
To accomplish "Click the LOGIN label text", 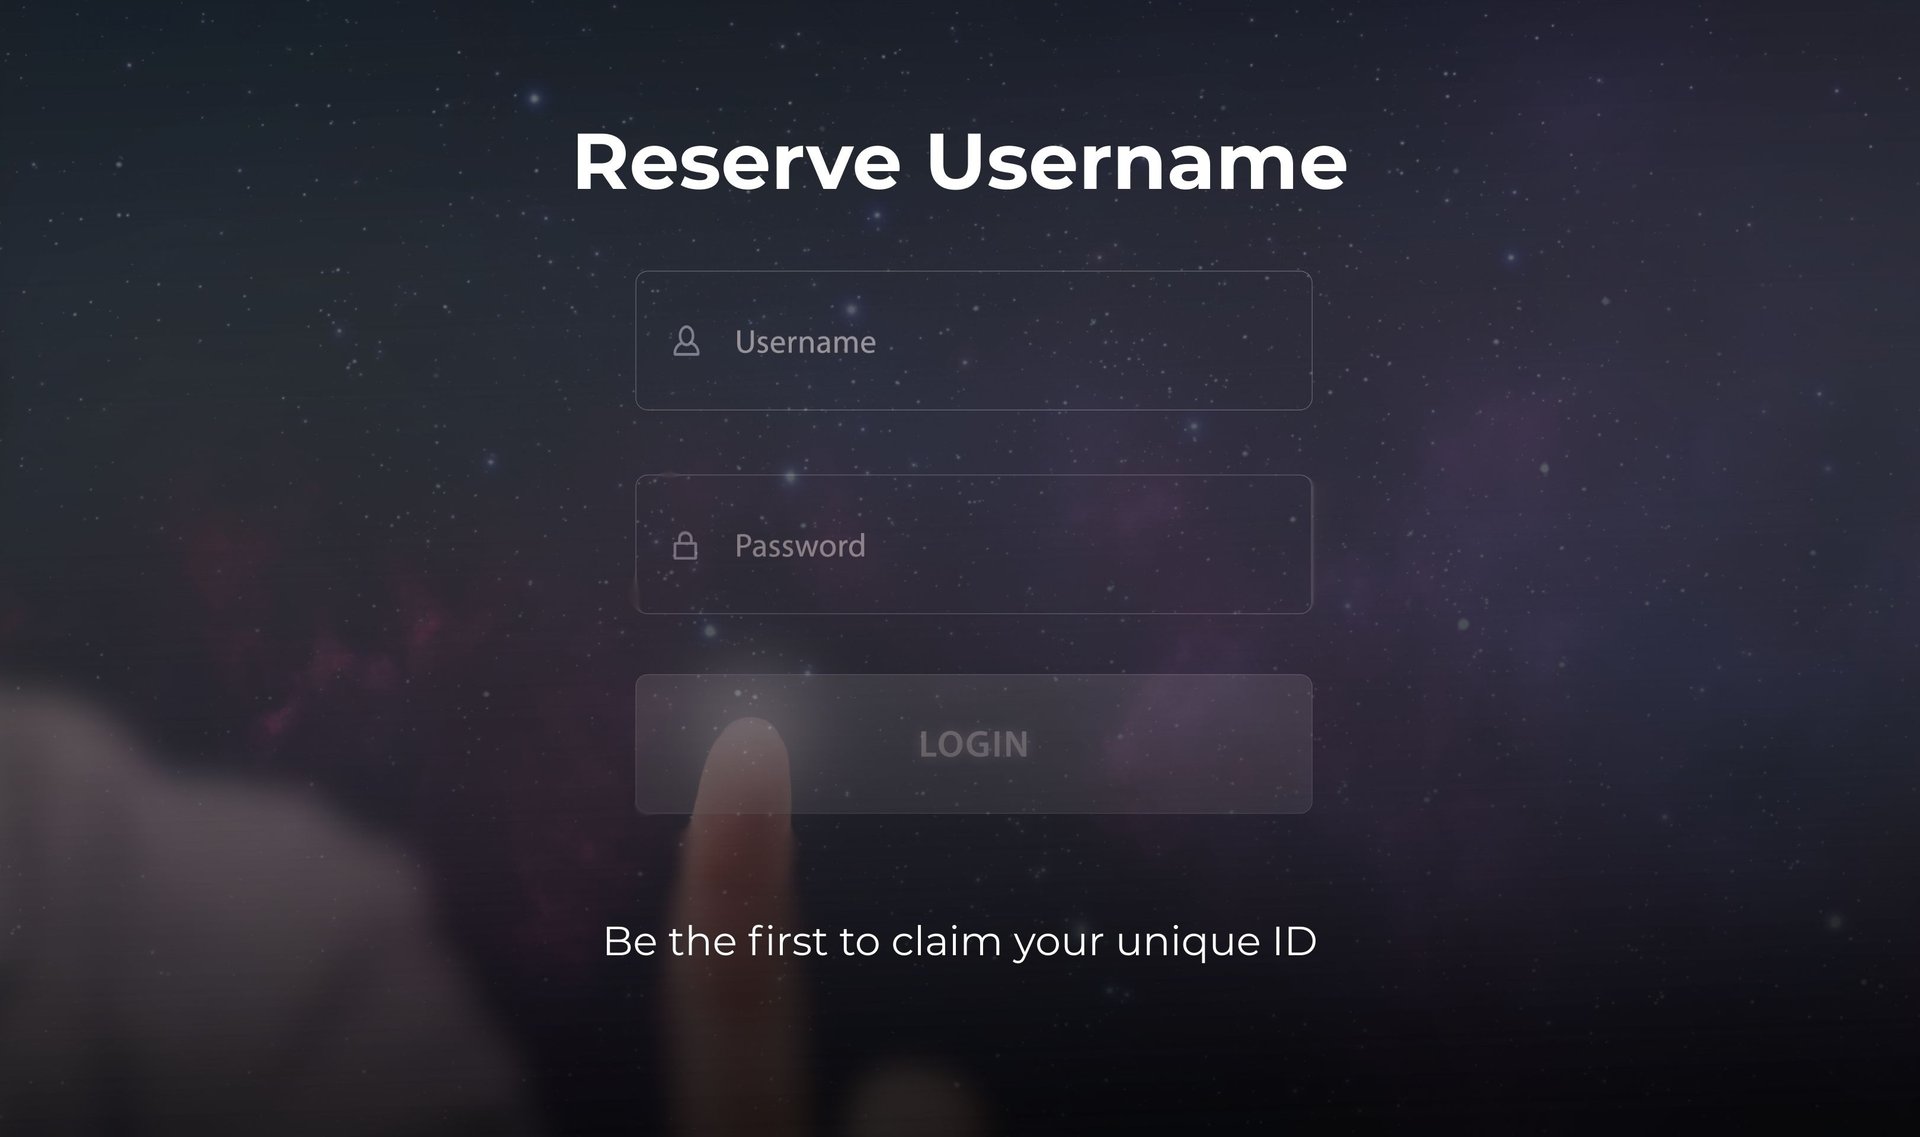I will point(973,744).
